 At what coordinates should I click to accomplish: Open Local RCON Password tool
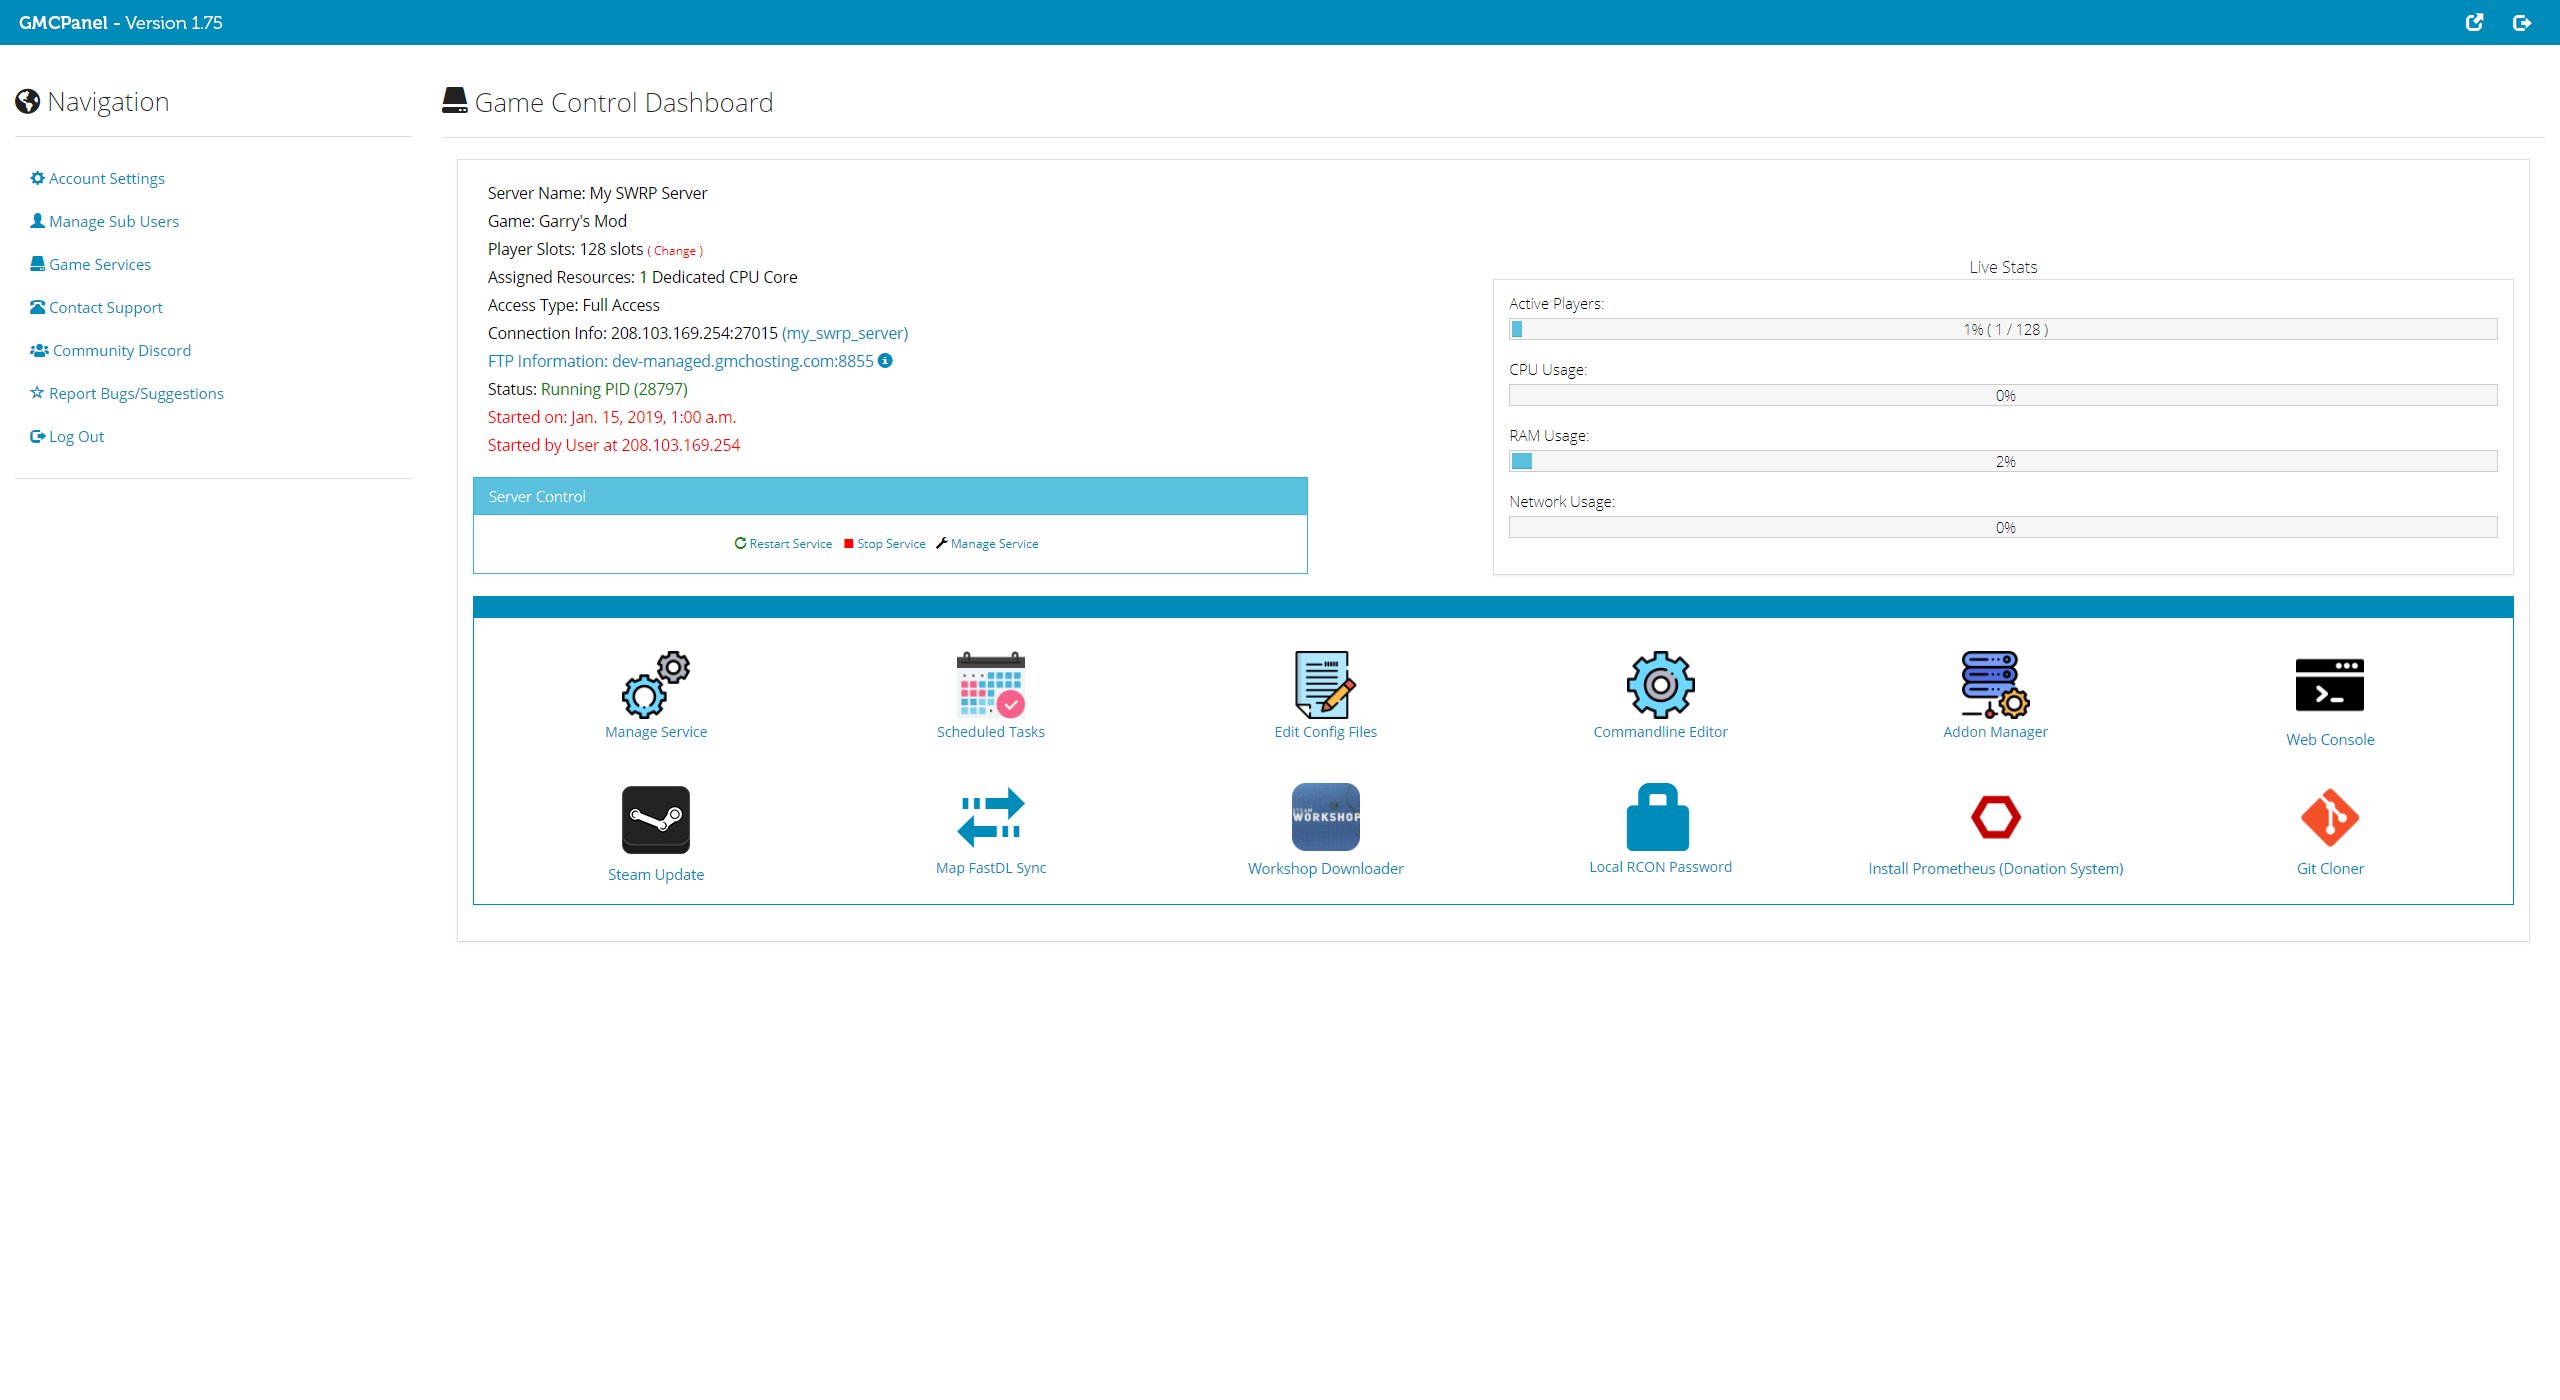(1658, 828)
